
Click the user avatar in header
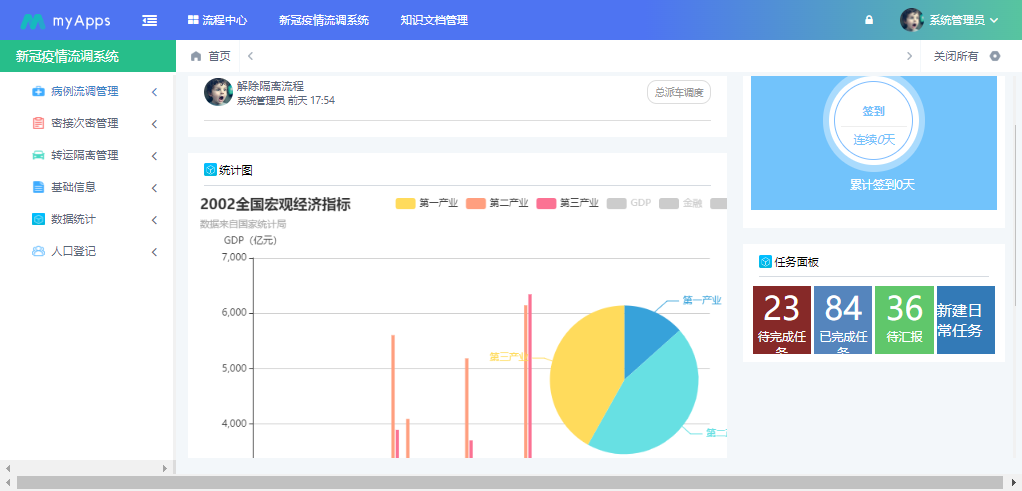click(911, 20)
